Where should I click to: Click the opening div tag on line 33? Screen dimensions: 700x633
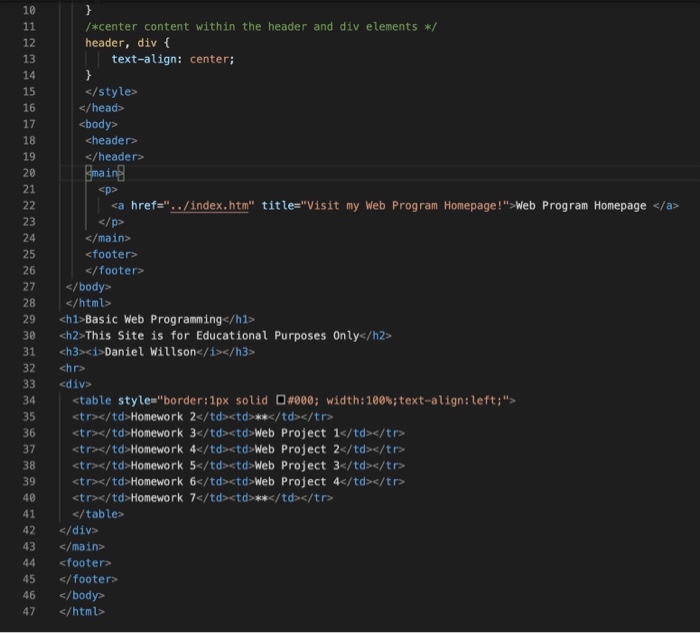[75, 384]
